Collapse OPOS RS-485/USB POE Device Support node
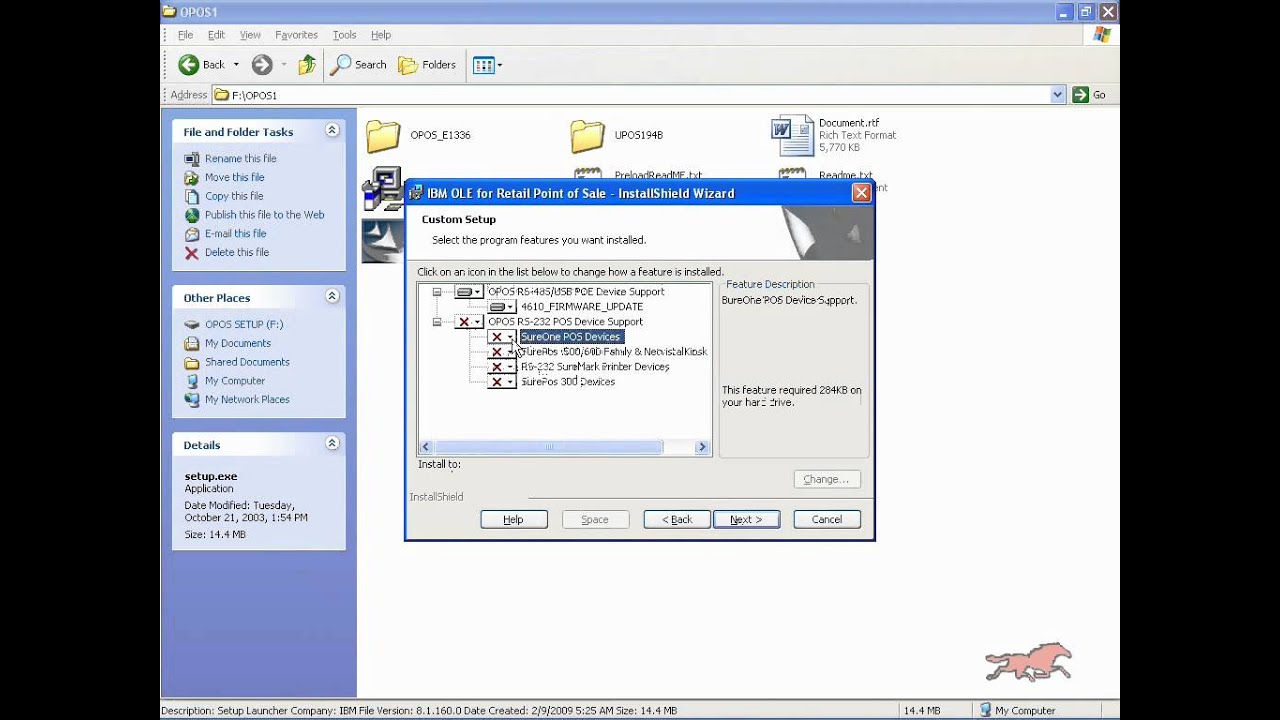The height and width of the screenshot is (720, 1280). click(437, 292)
